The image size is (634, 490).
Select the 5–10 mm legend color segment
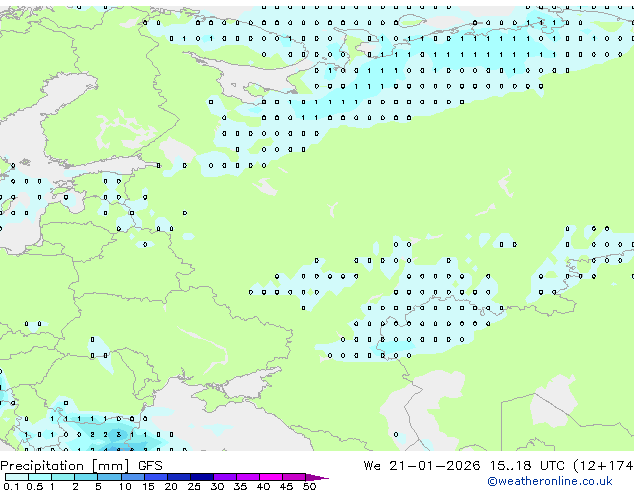[109, 477]
